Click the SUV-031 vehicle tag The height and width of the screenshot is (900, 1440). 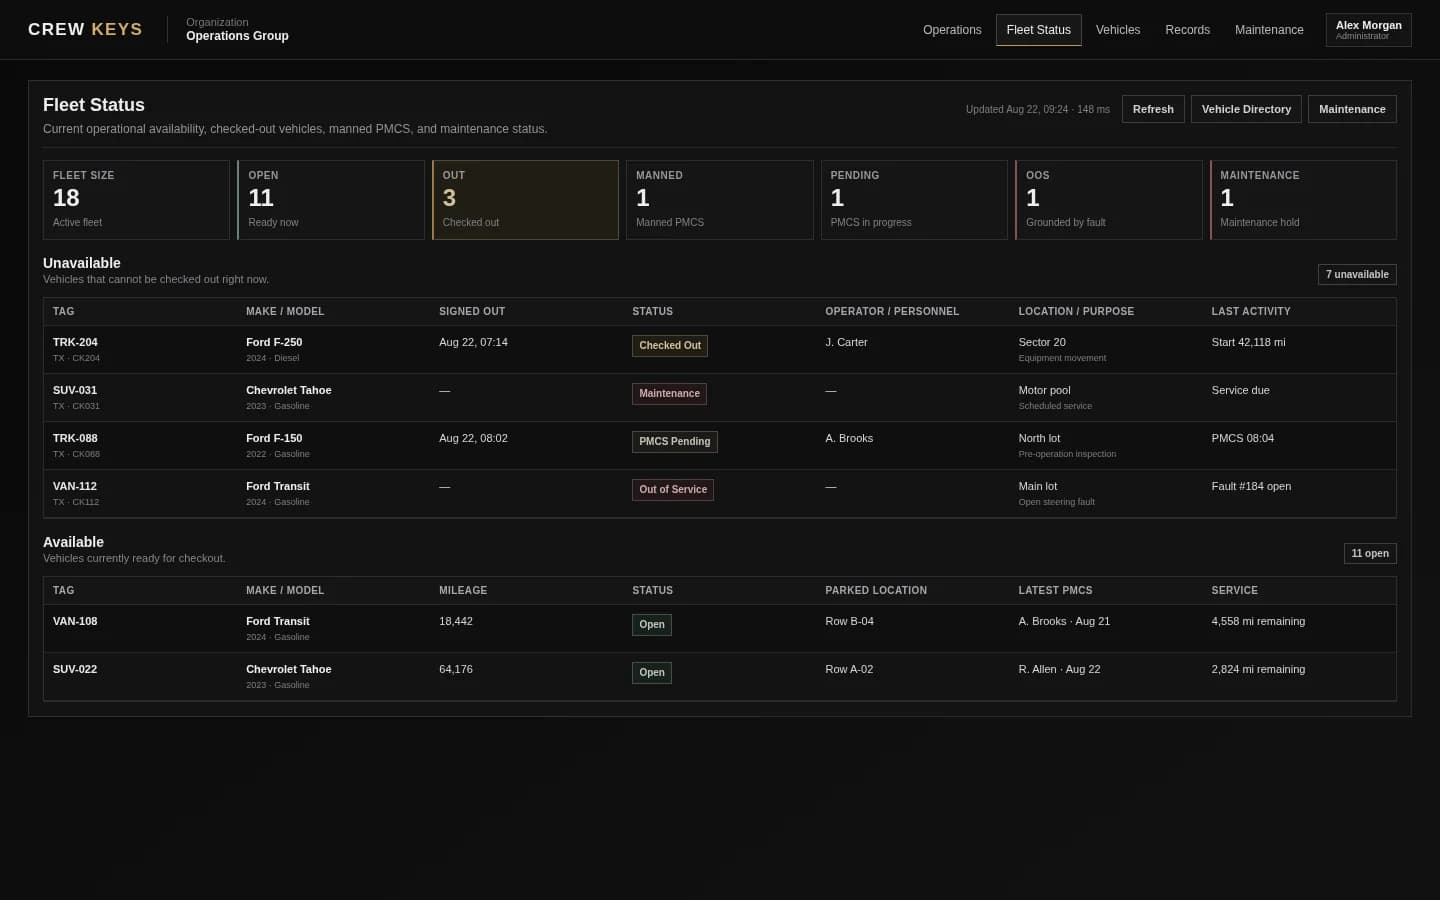click(75, 390)
